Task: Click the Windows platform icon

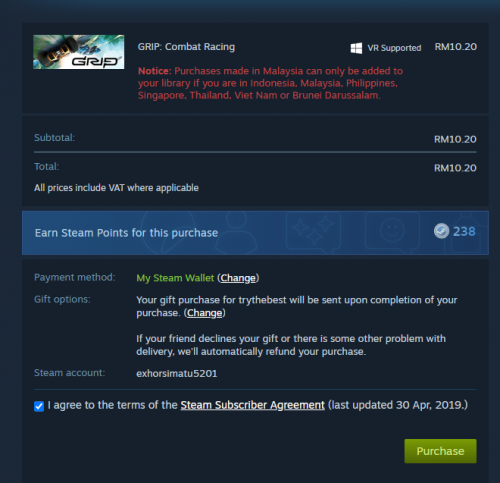Action: [x=356, y=48]
